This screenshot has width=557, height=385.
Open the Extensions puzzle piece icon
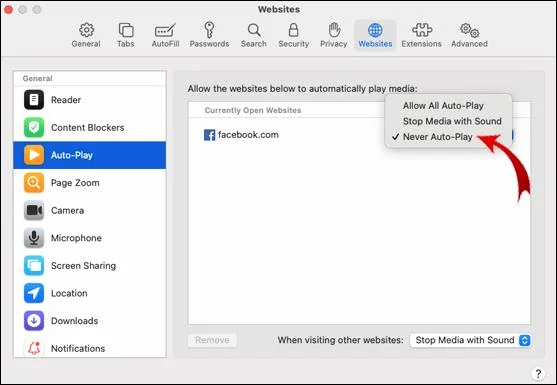point(422,30)
